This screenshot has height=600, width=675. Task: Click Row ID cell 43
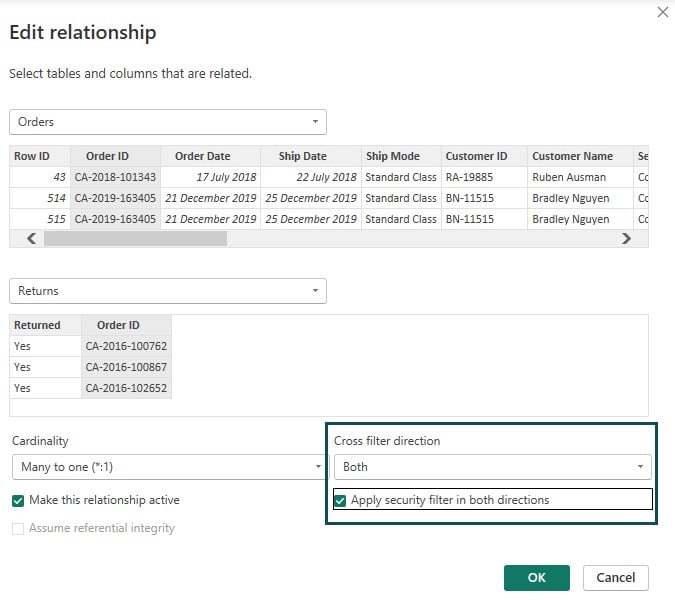(40, 177)
